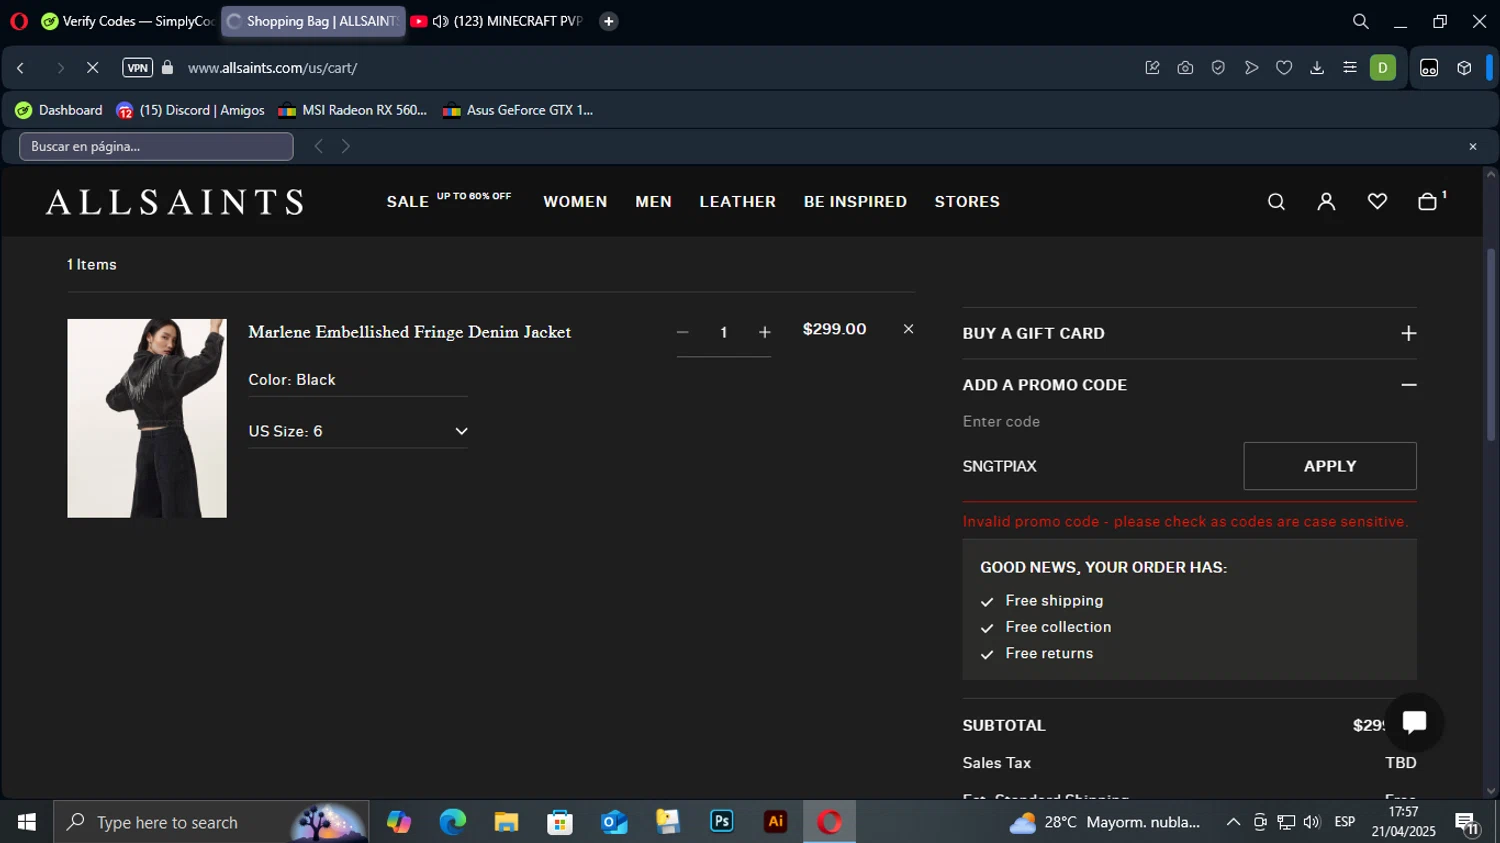Viewport: 1500px width, 843px height.
Task: Mute audio on the YouTube tab
Action: pos(440,21)
